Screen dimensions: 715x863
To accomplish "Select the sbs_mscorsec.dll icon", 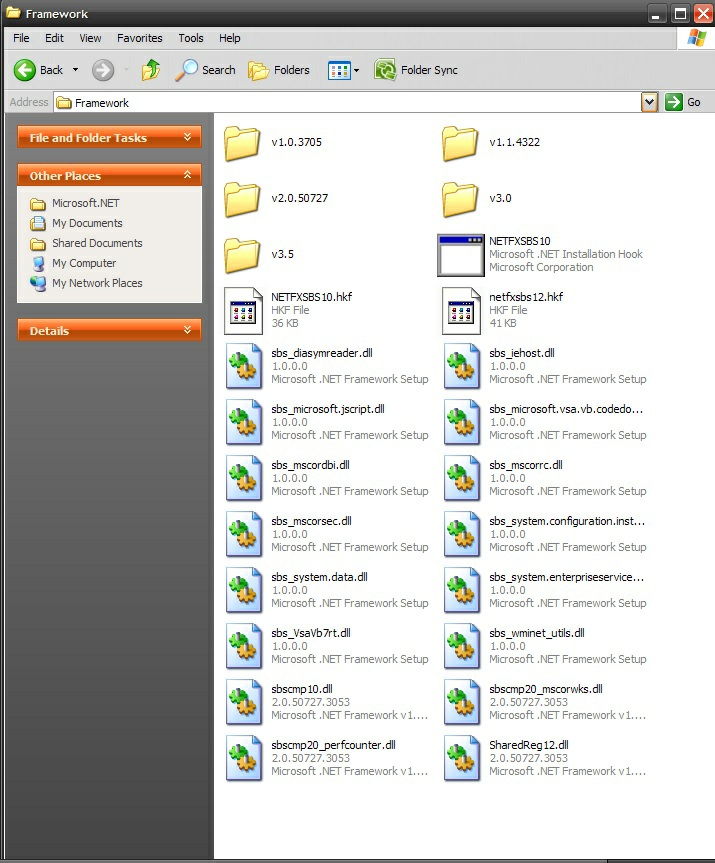I will coord(243,535).
